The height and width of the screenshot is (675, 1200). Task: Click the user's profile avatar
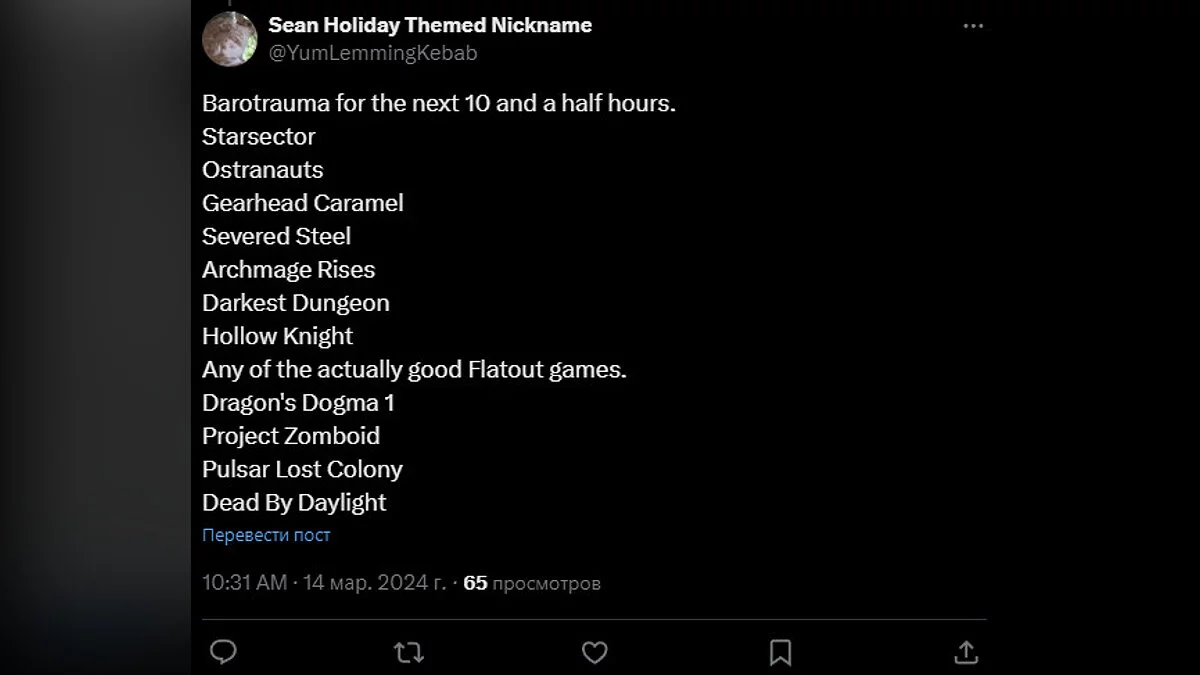[x=230, y=39]
